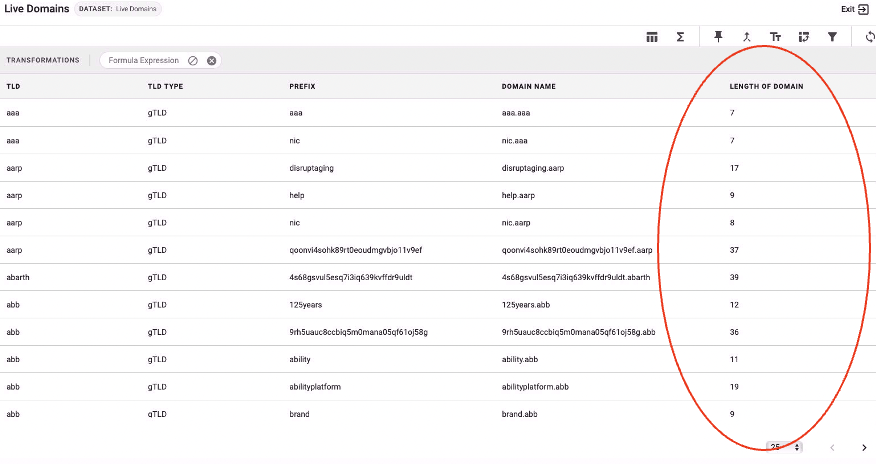Viewport: 876px width, 464px height.
Task: Click the refresh data icon
Action: [870, 37]
